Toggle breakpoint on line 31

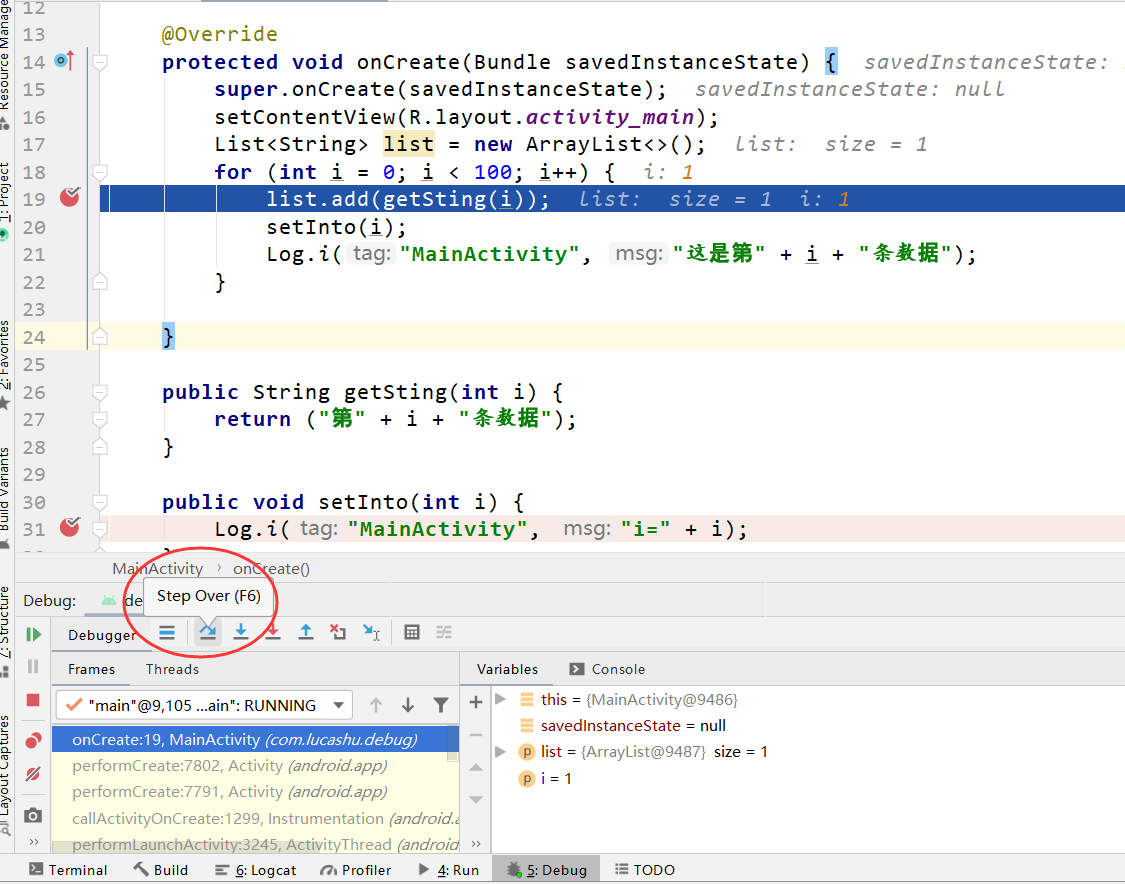(x=70, y=527)
